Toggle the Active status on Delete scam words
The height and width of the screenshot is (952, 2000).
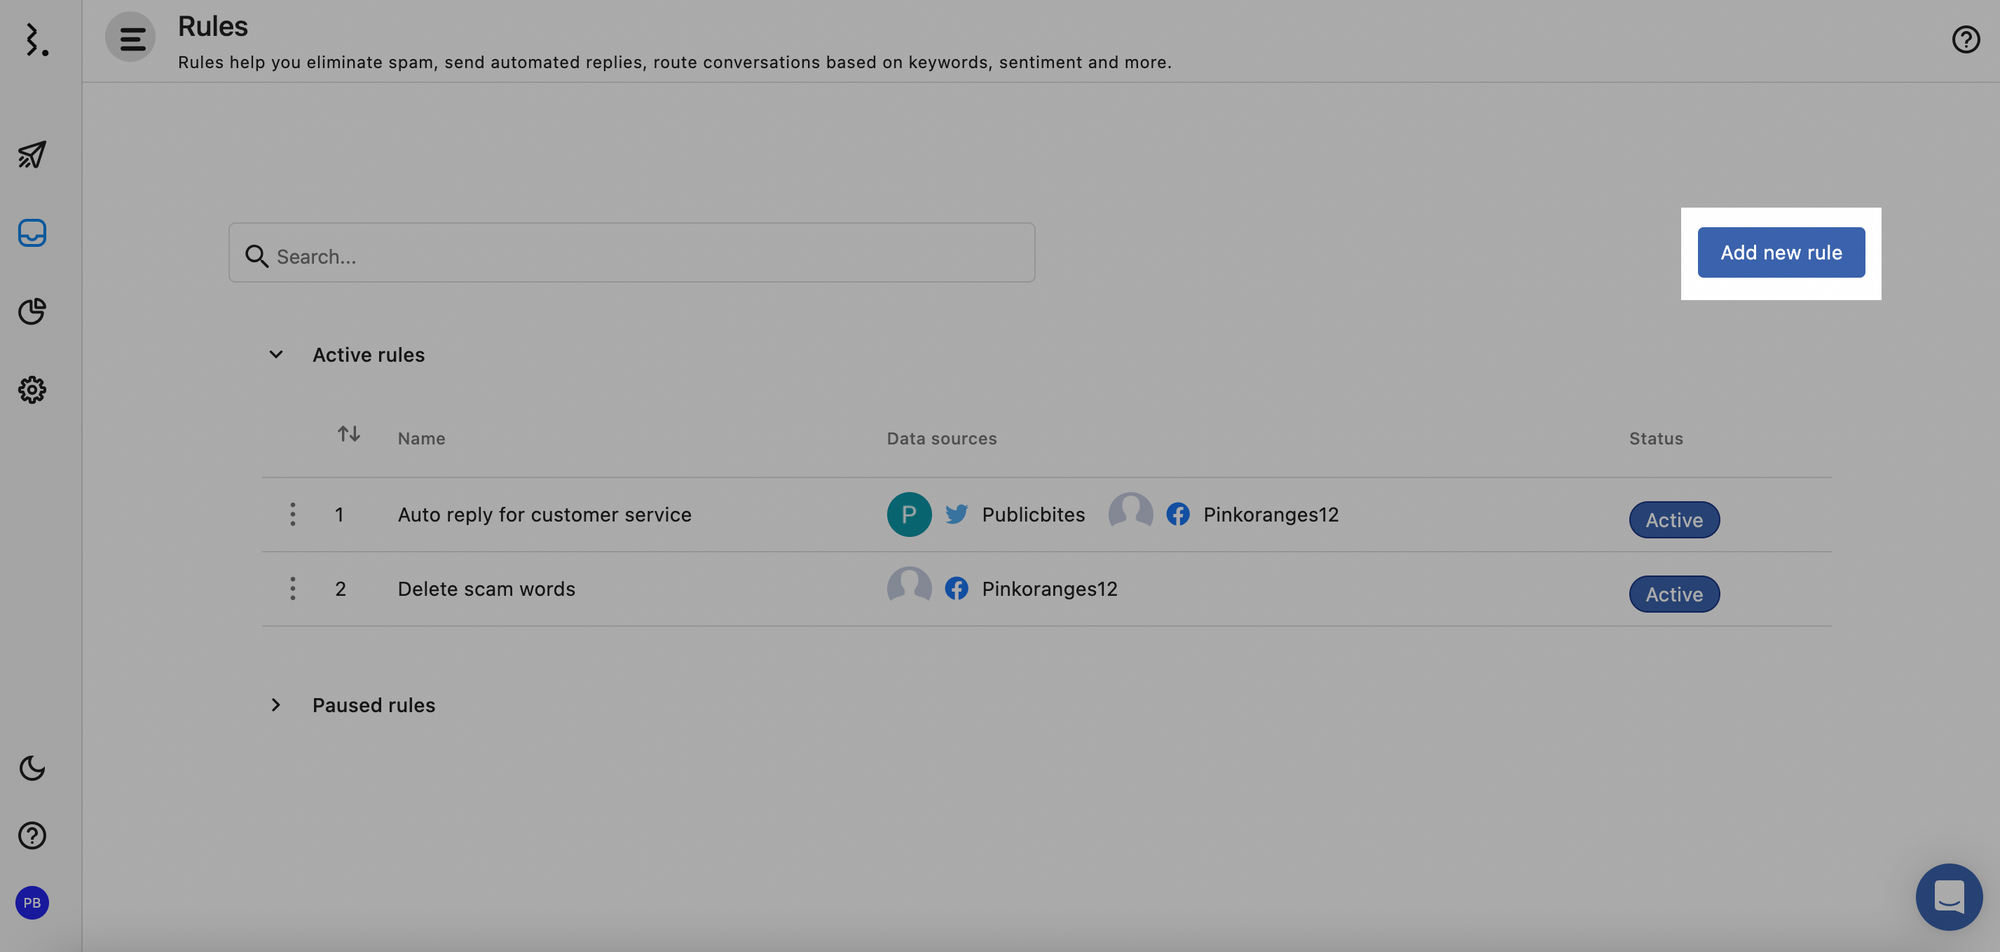[1674, 593]
